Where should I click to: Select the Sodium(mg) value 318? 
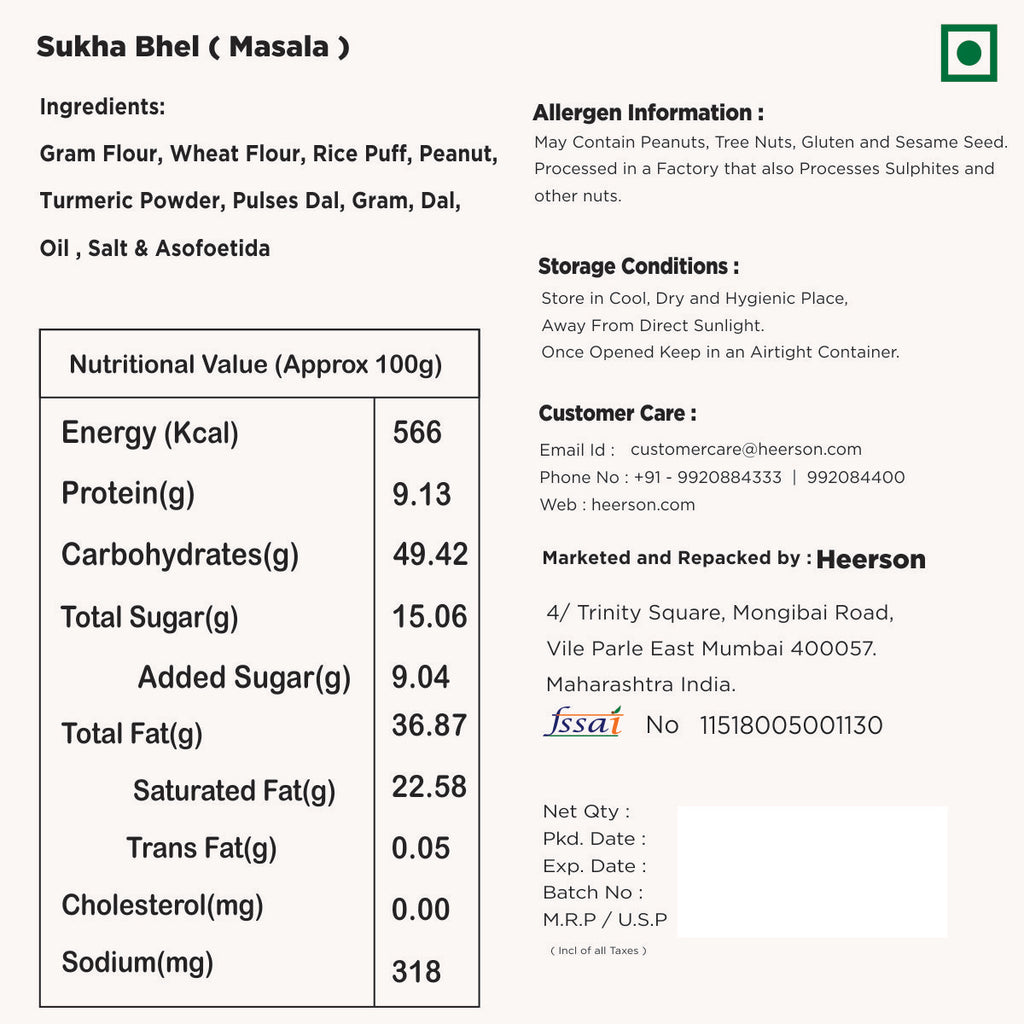416,971
